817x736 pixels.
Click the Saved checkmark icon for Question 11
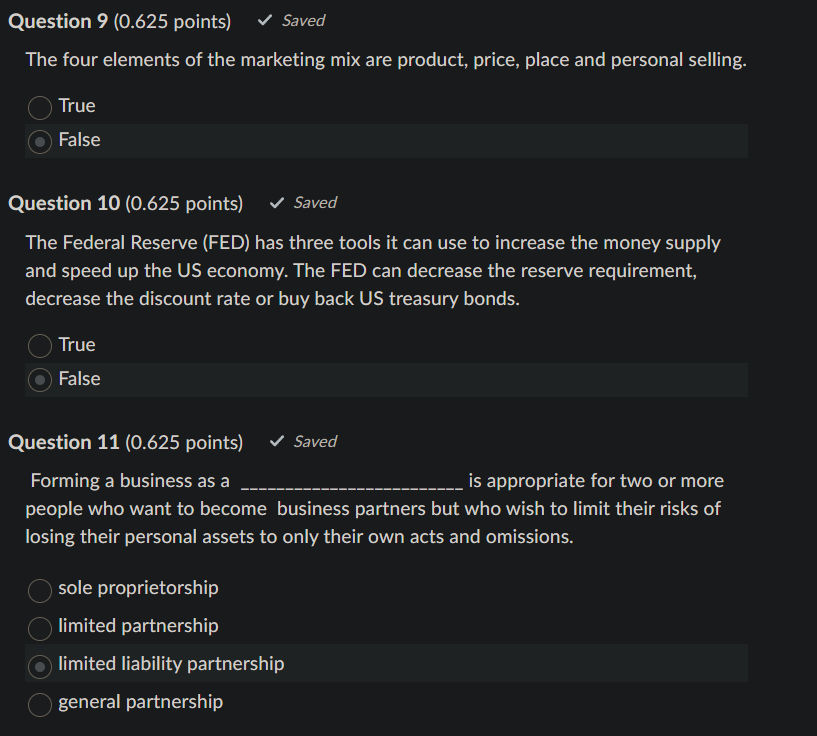[277, 442]
